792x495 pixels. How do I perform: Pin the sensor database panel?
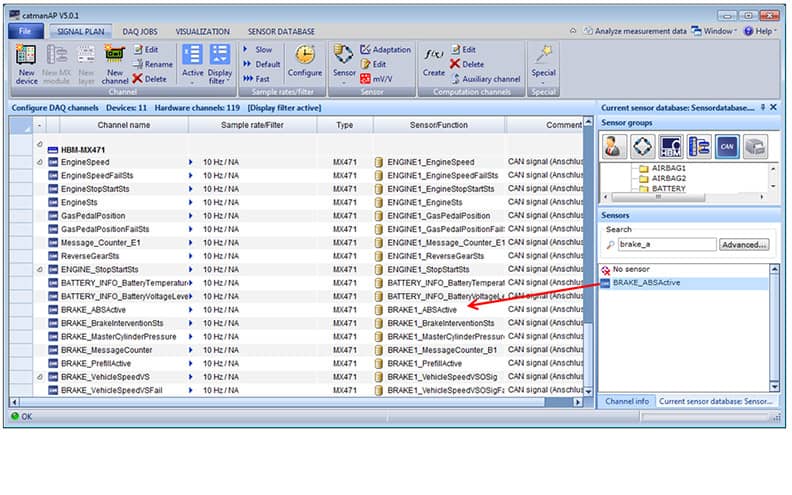763,107
